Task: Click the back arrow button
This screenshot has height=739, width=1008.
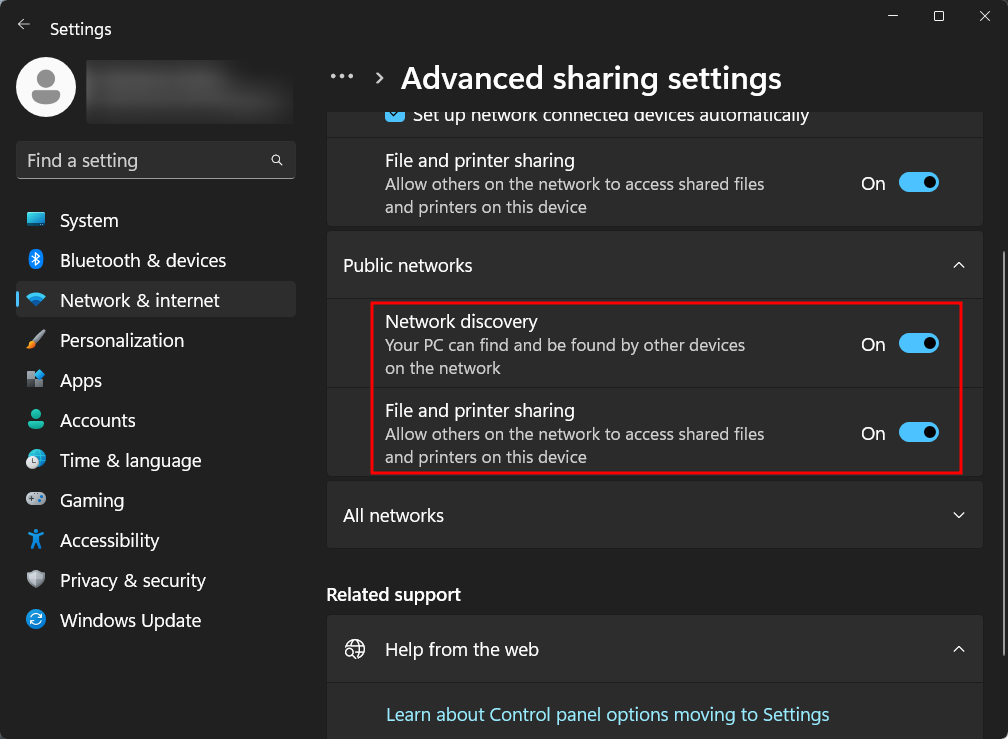Action: point(23,24)
